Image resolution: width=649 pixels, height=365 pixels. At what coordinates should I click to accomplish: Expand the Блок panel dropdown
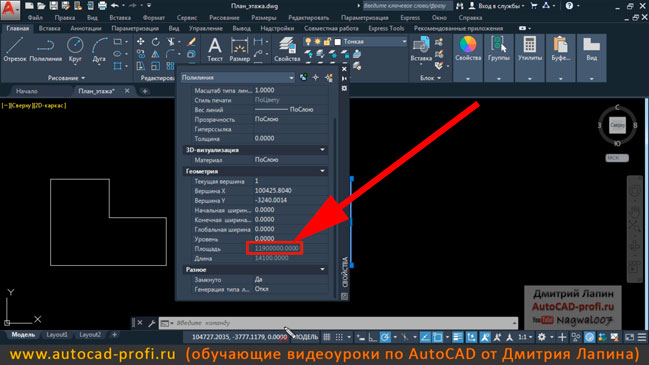tap(430, 78)
